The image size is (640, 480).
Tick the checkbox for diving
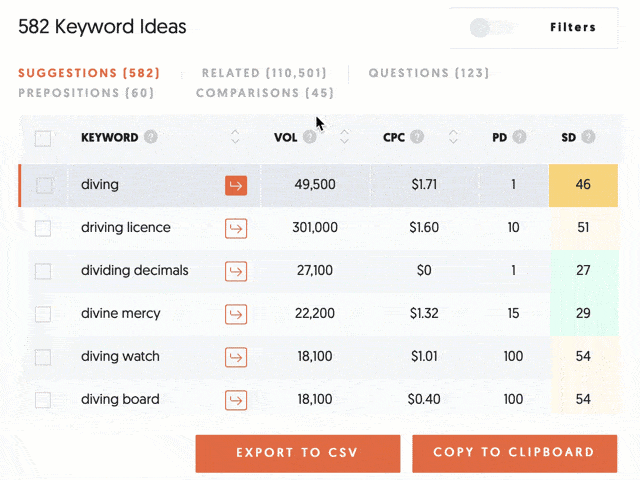tap(44, 186)
